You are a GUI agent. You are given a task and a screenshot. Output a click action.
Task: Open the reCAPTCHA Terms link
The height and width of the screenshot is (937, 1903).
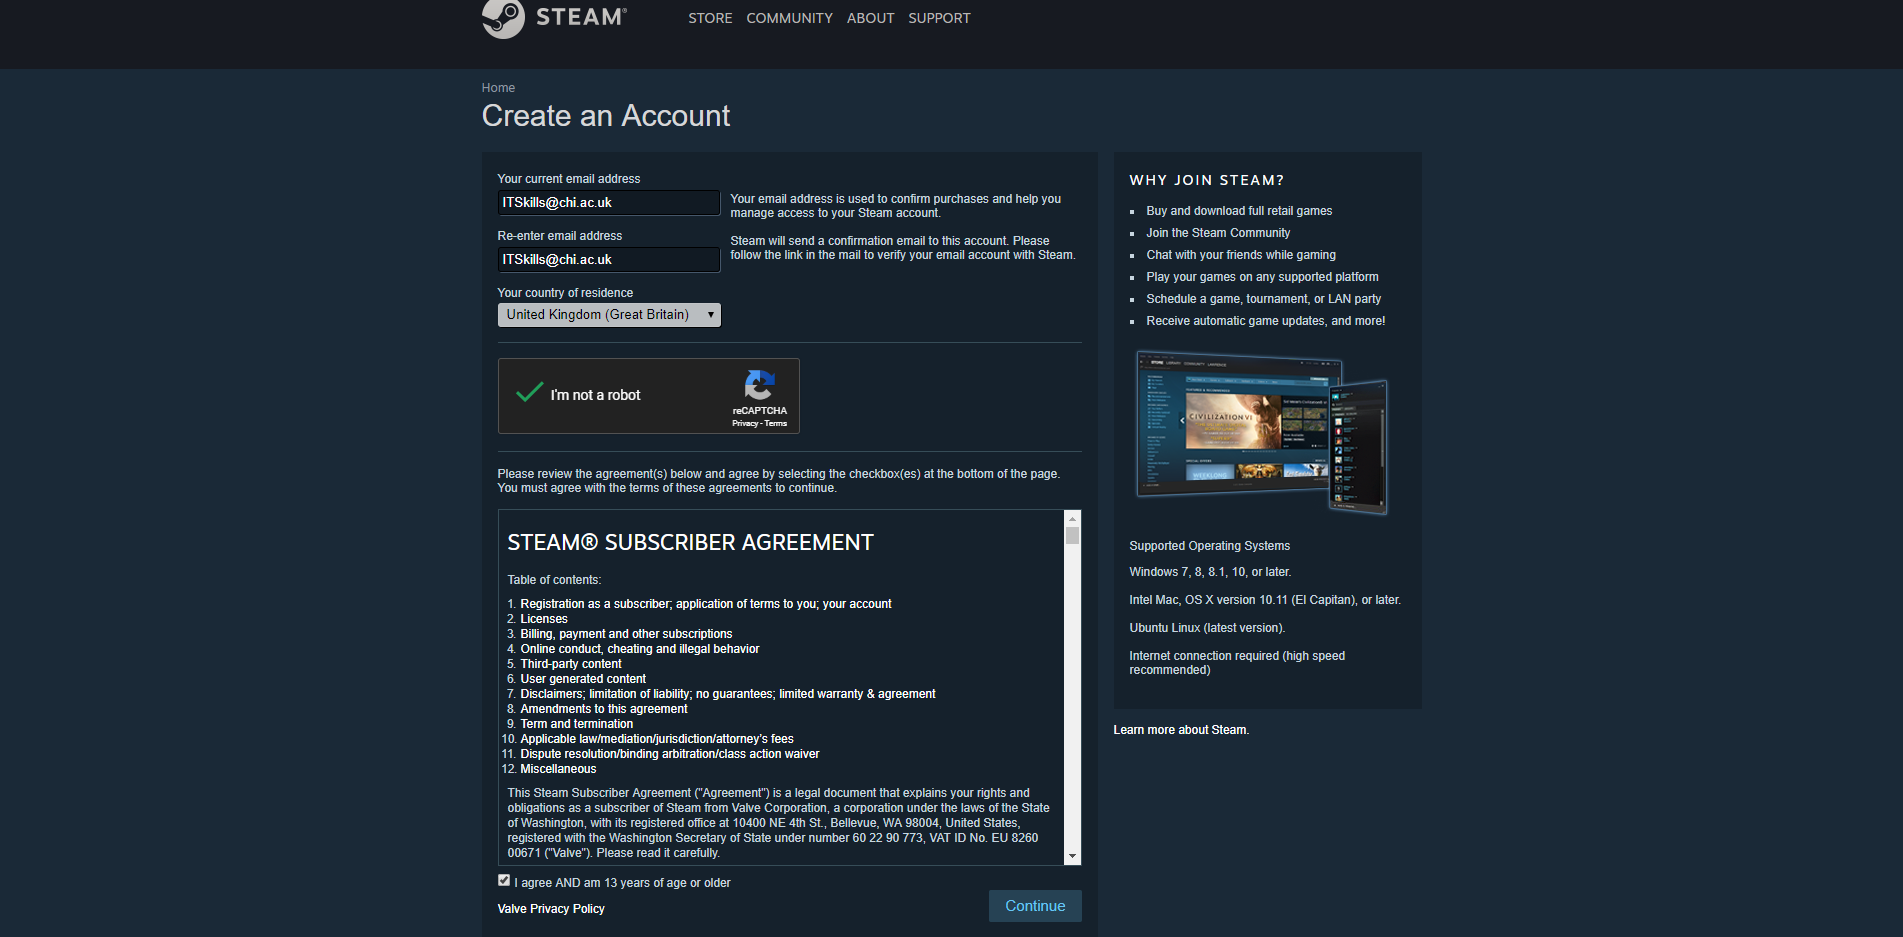[x=776, y=424]
